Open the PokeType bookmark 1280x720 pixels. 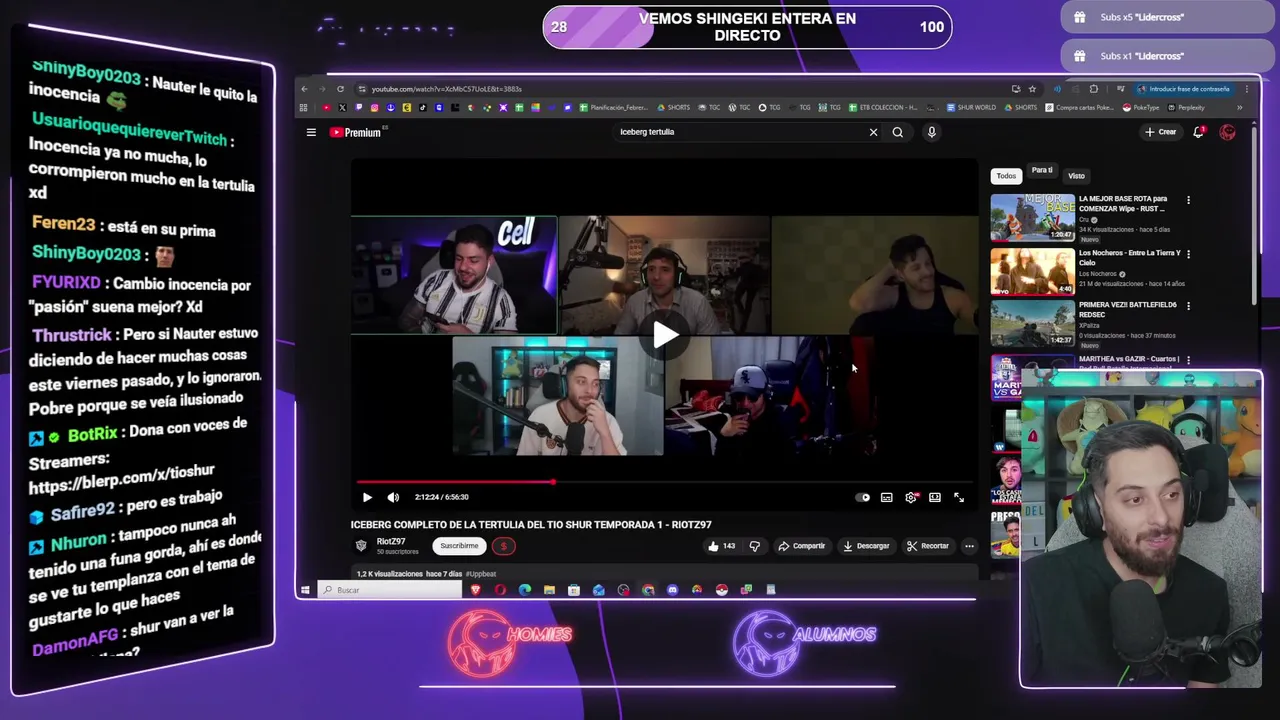point(1141,108)
